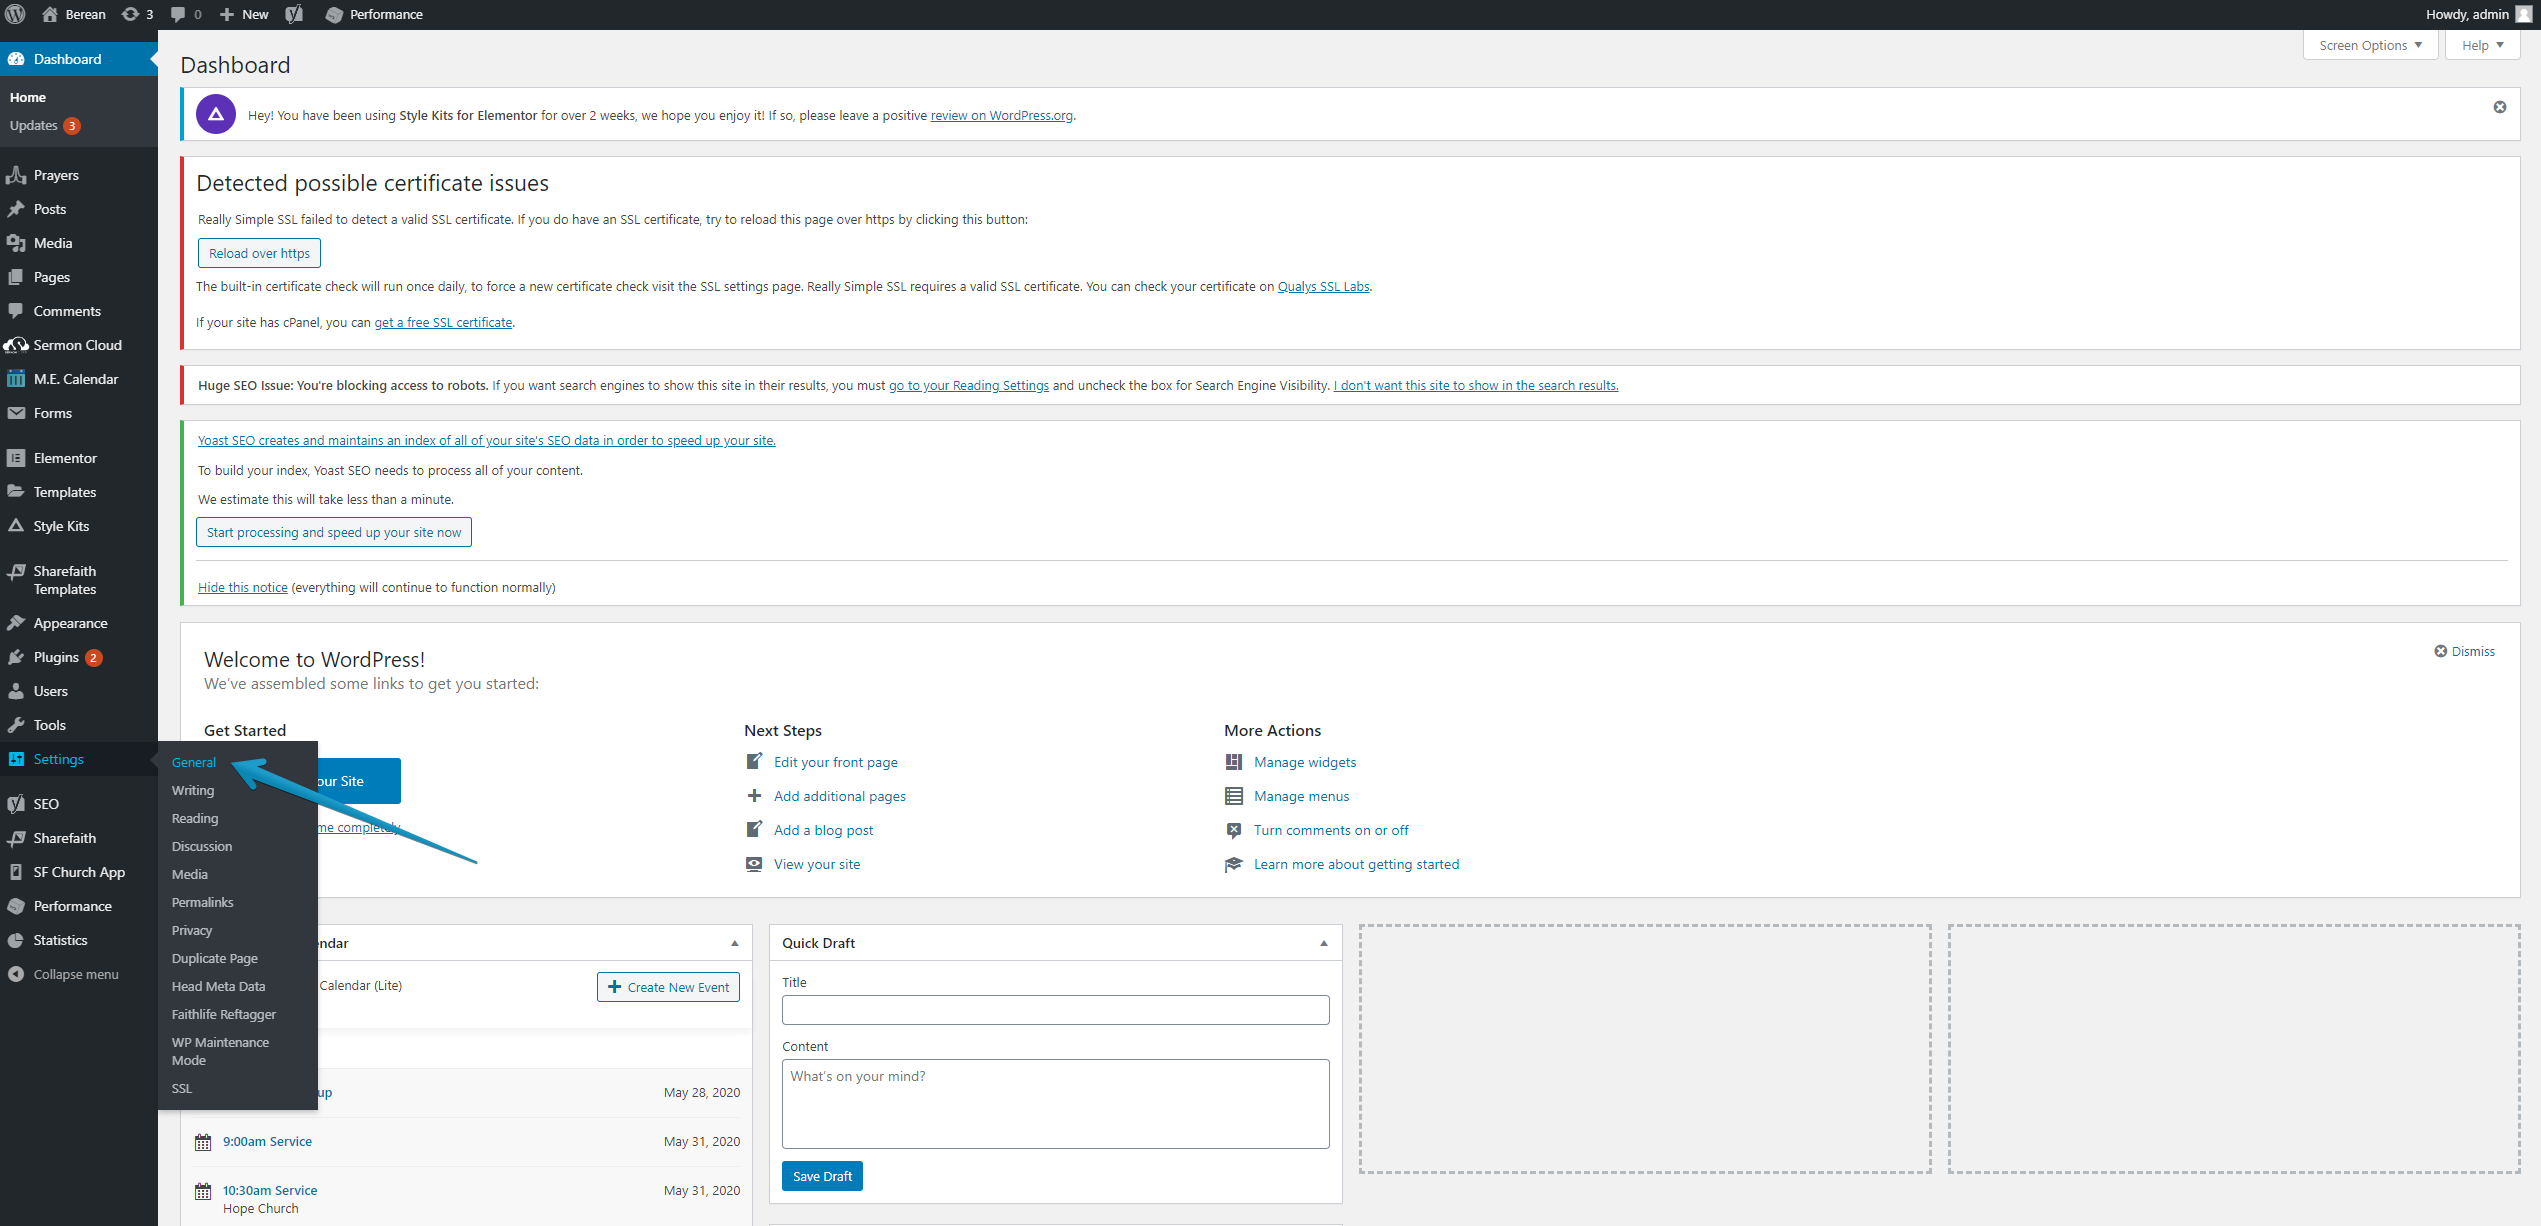Click View your site link
2541x1226 pixels.
817,864
